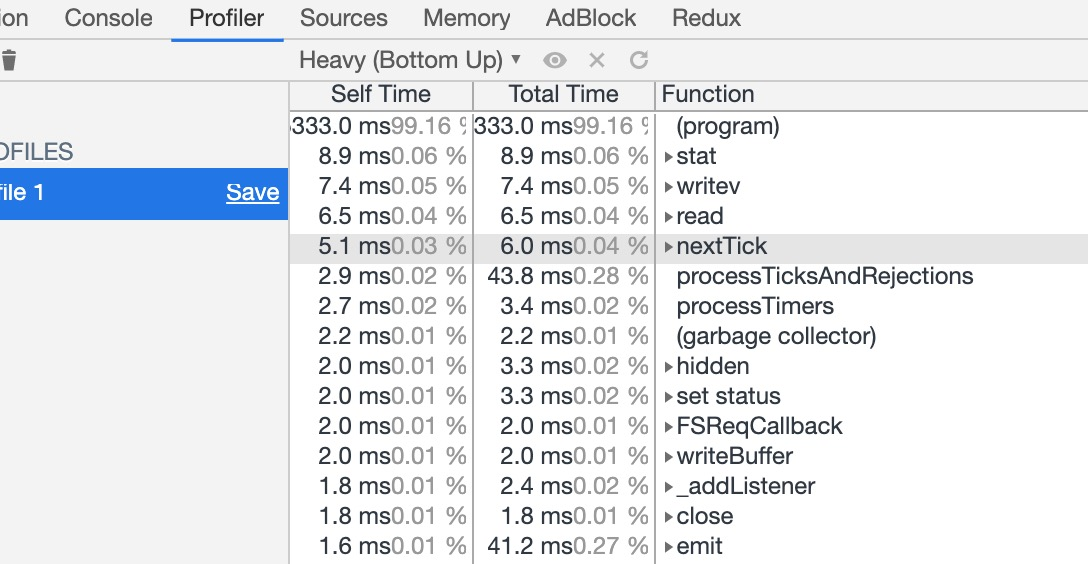1088x564 pixels.
Task: Expand the FSReqCallback function row
Action: (669, 427)
